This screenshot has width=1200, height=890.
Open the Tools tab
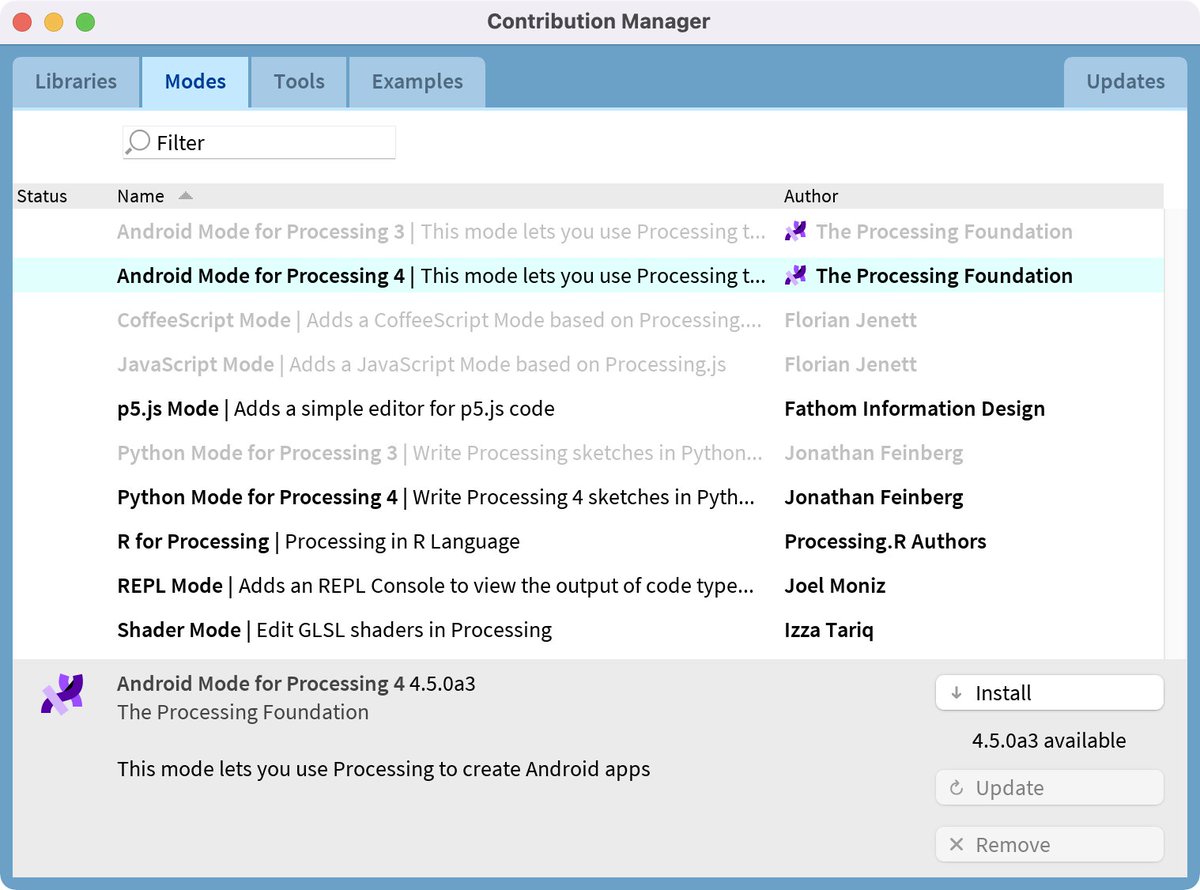point(299,82)
